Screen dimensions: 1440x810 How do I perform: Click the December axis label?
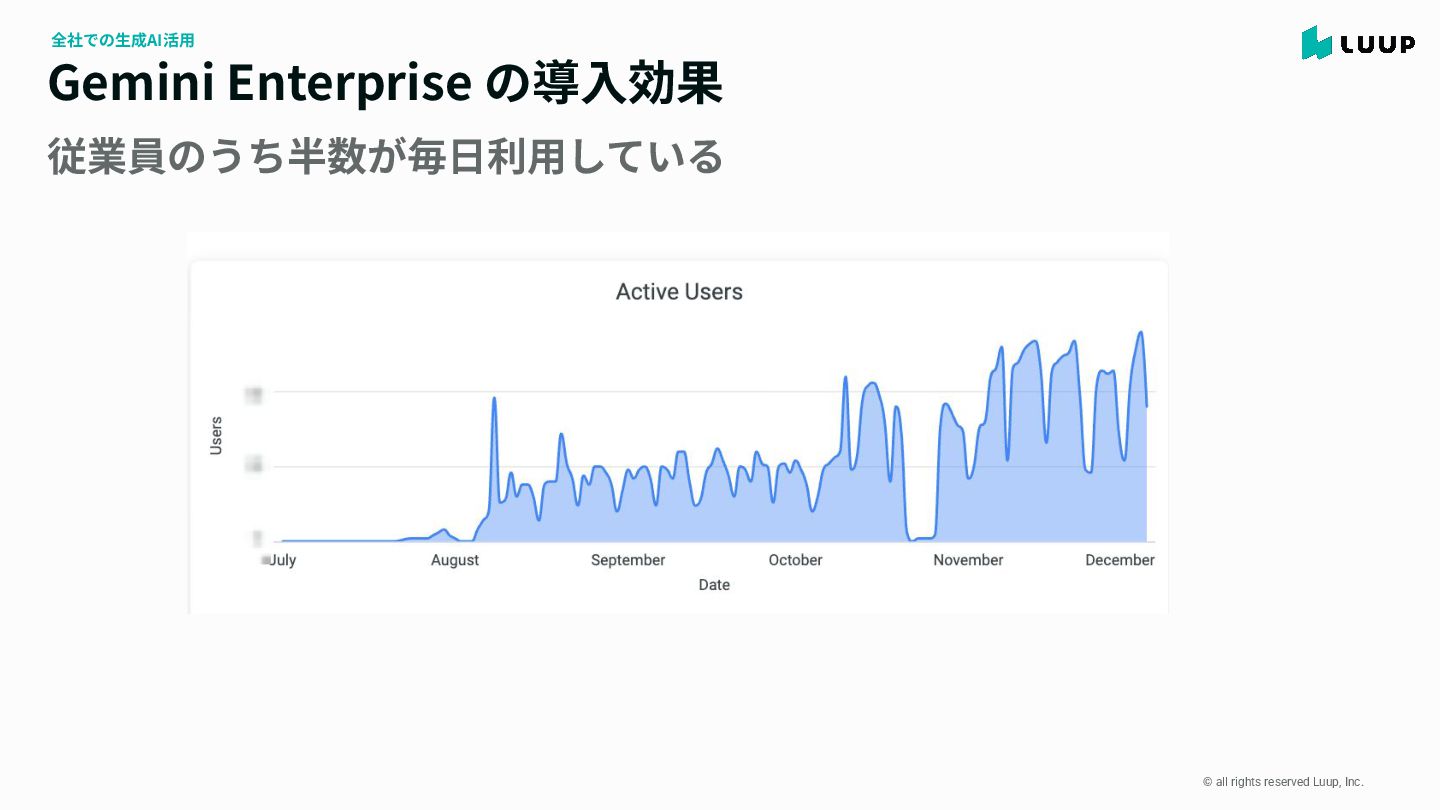pos(1120,560)
